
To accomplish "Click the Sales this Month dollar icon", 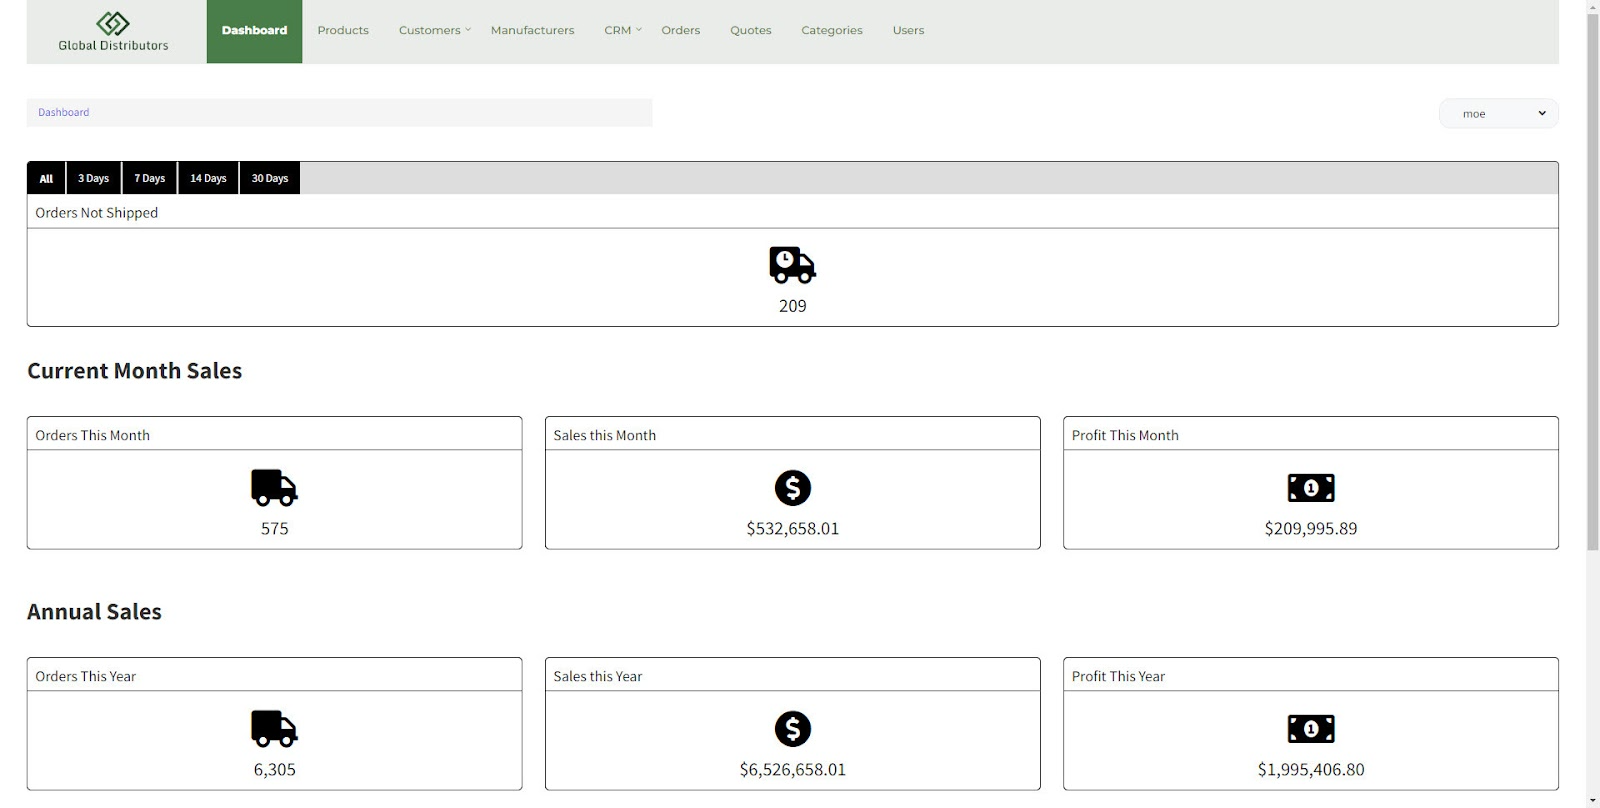I will tap(793, 488).
